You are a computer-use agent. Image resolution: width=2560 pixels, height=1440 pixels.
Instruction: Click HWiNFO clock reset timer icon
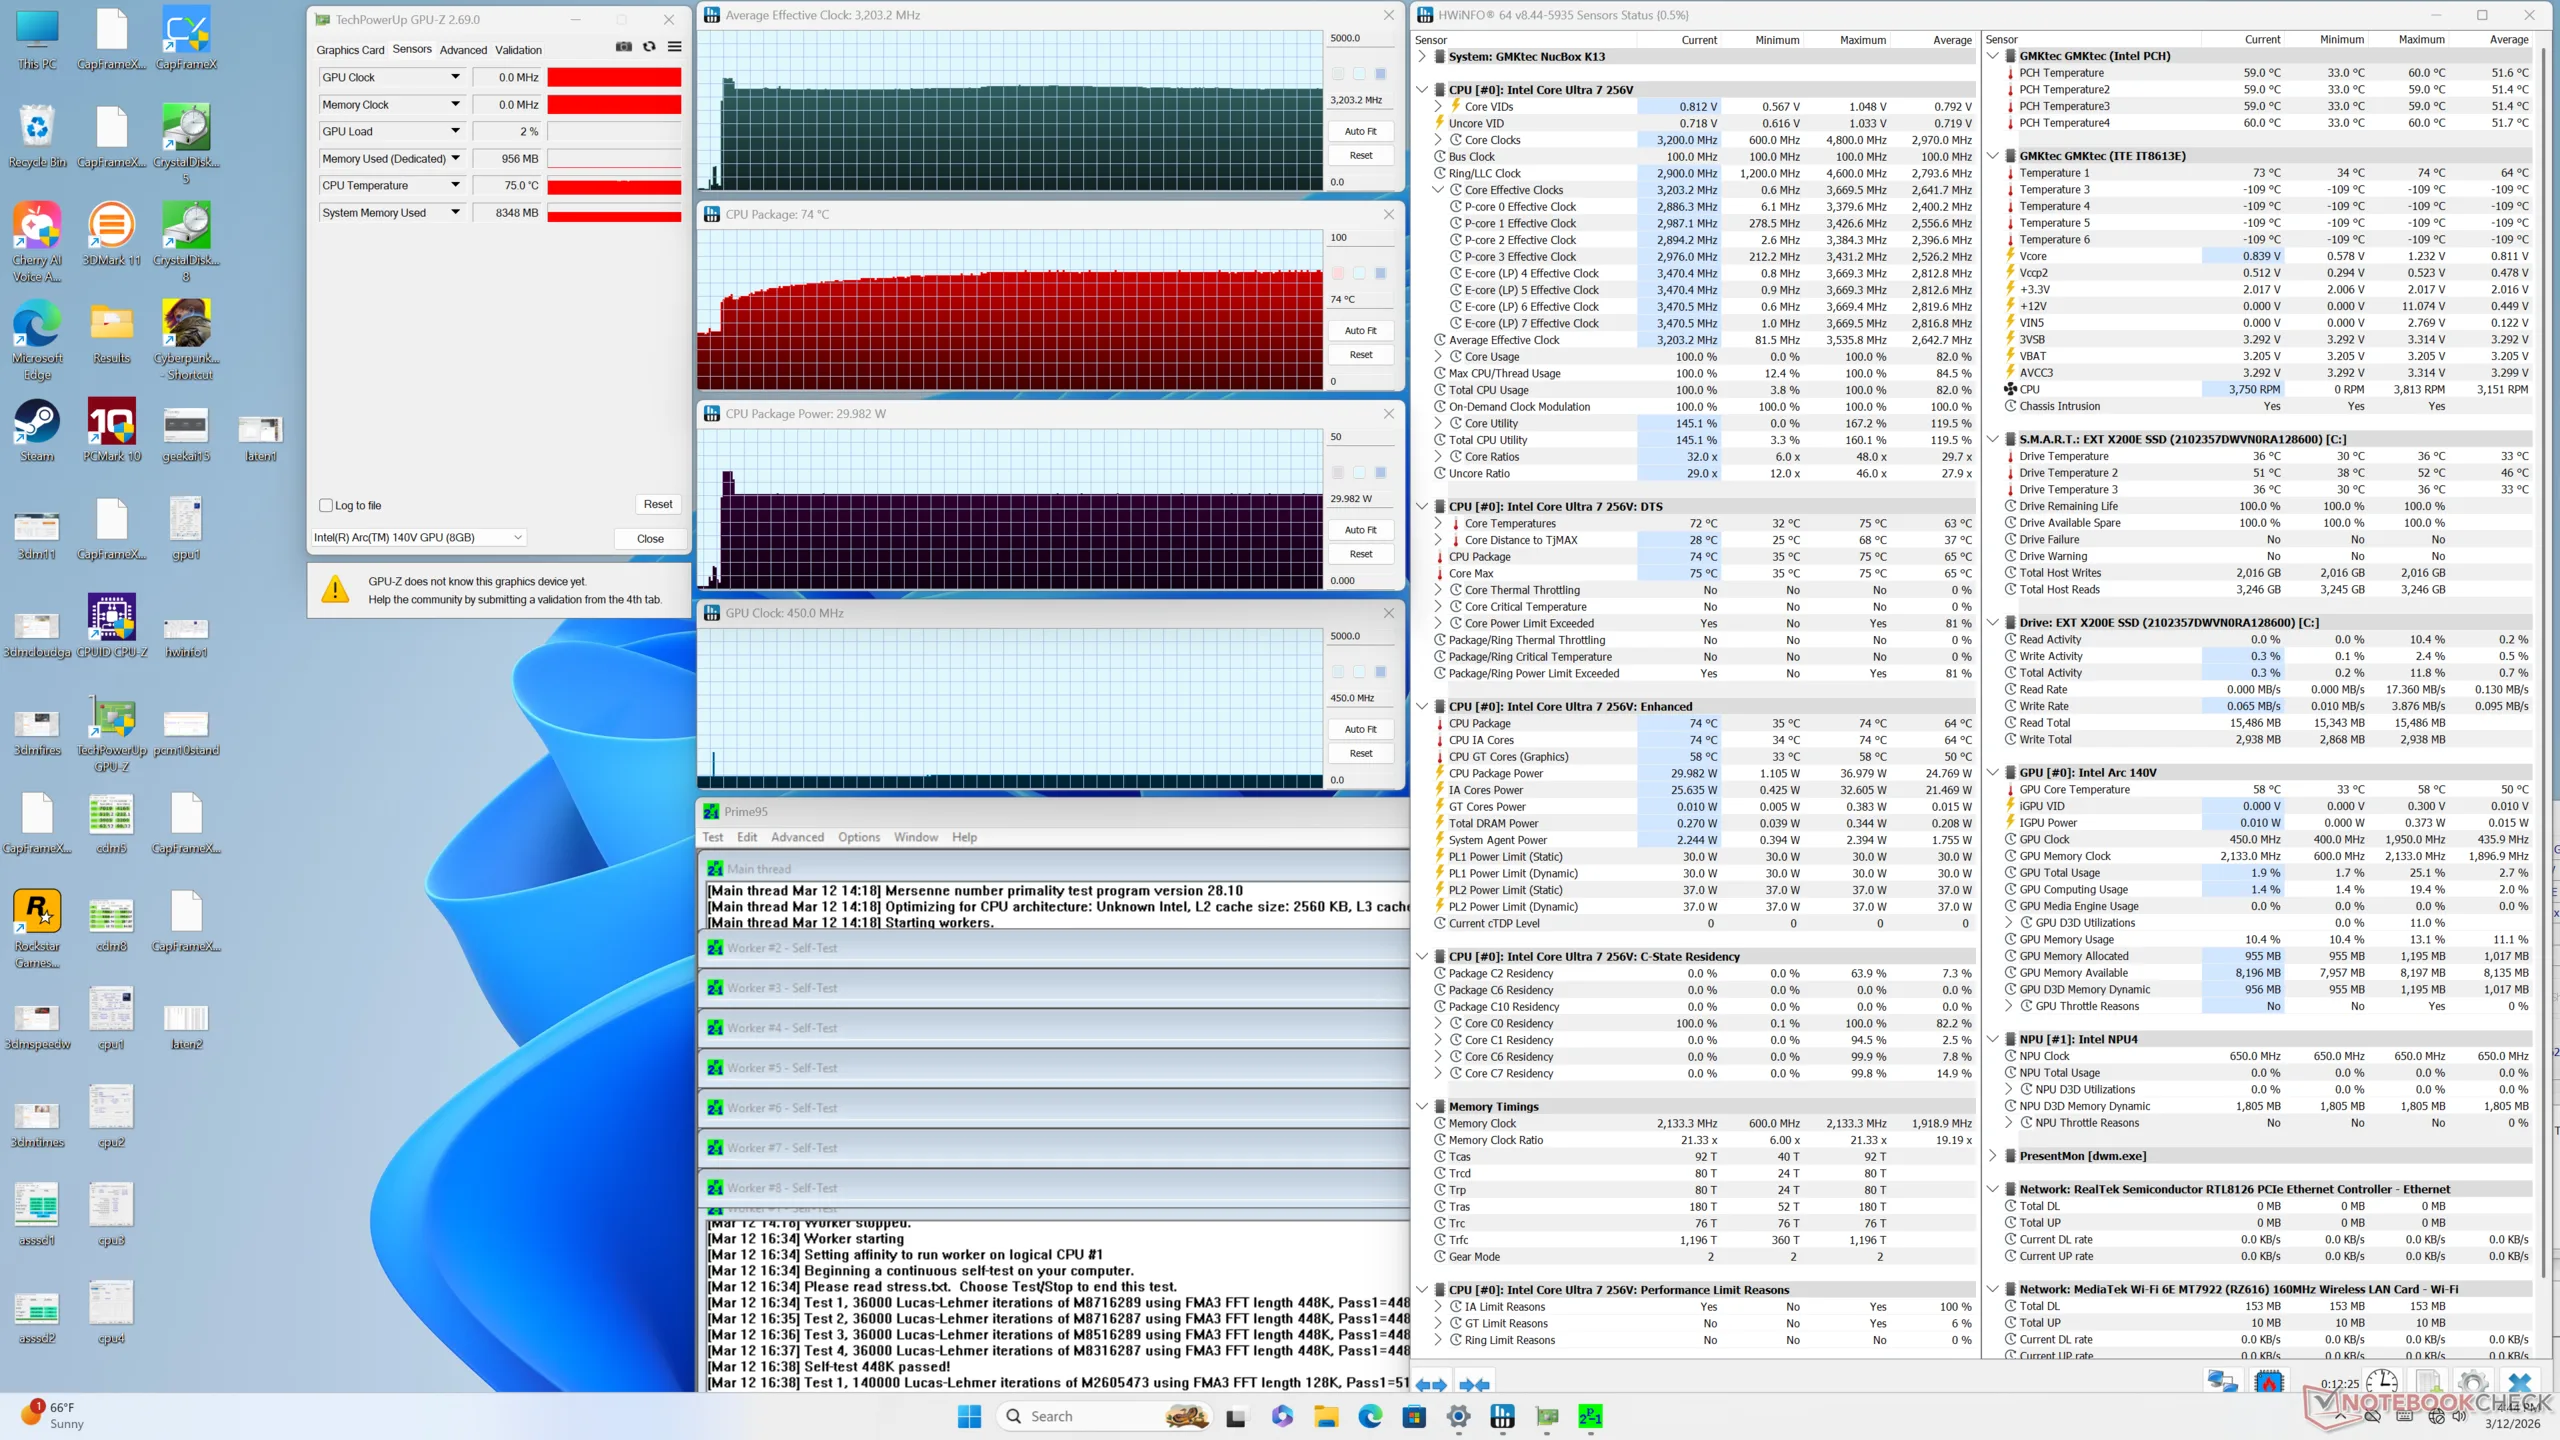[2381, 1382]
